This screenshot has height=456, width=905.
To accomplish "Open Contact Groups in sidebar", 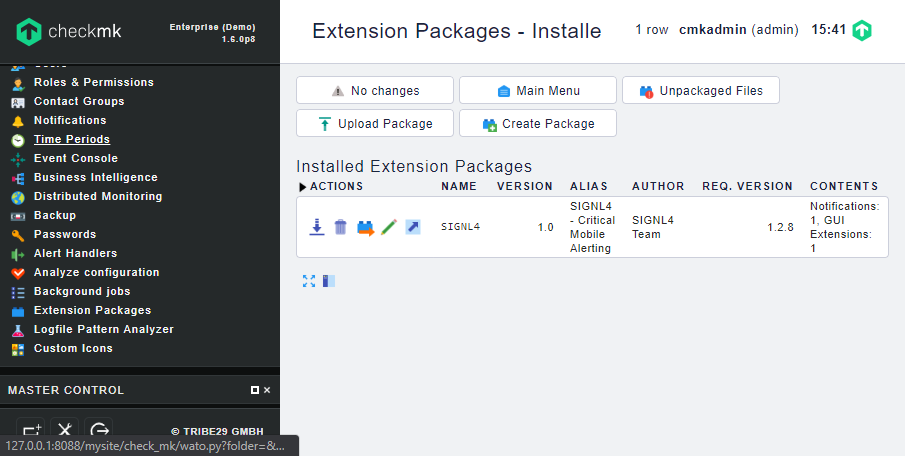I will click(79, 101).
